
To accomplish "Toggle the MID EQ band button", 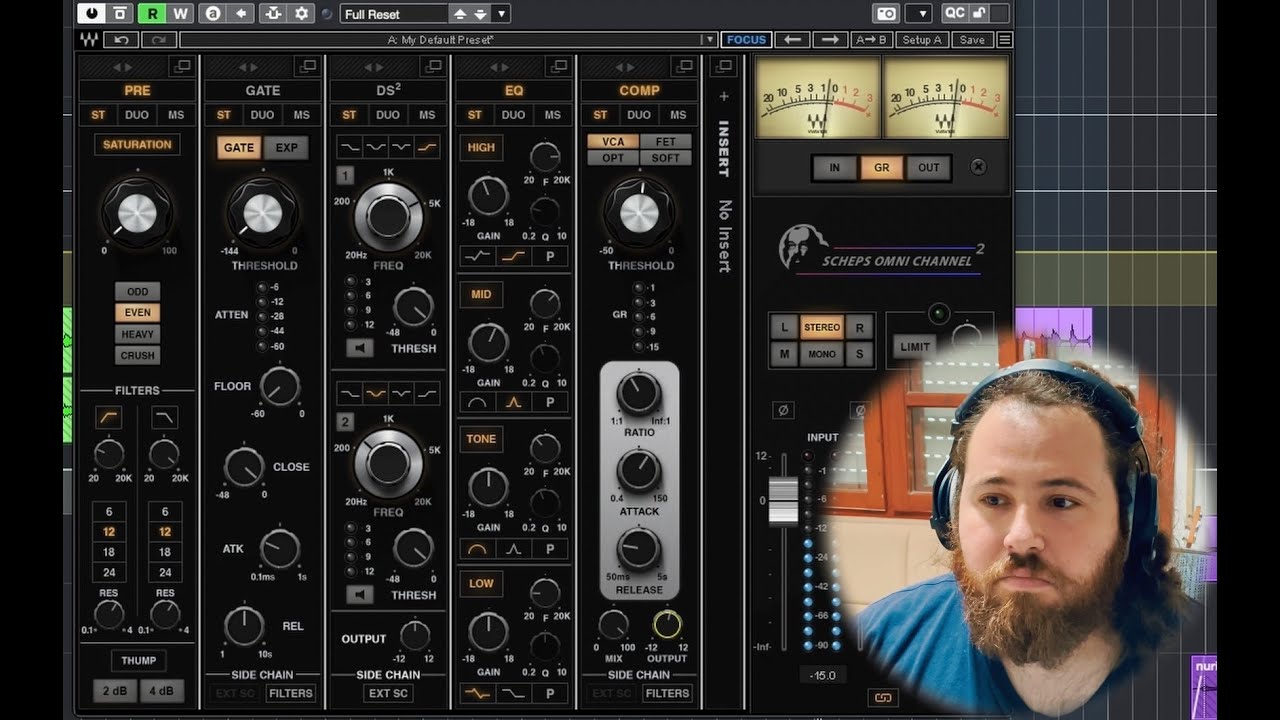I will pos(481,294).
